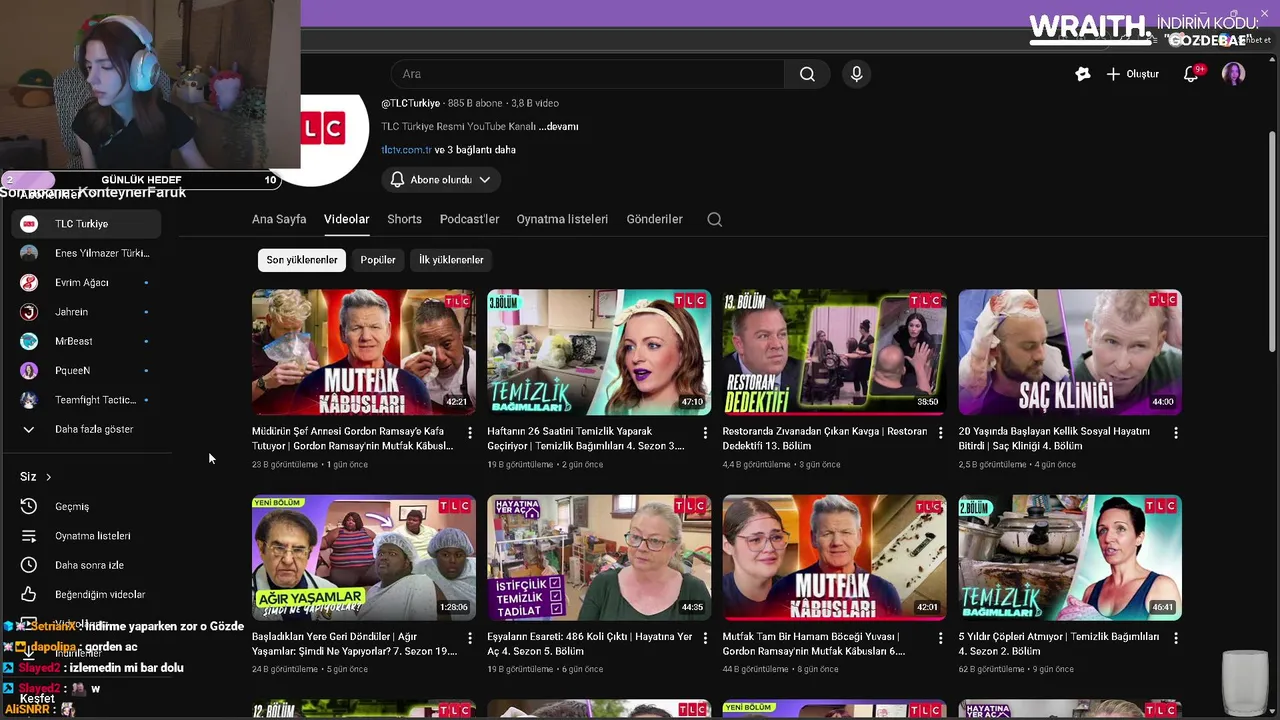Open Eşyaların Esareti: 486 Koli video title
1280x720 pixels.
pyautogui.click(x=590, y=644)
